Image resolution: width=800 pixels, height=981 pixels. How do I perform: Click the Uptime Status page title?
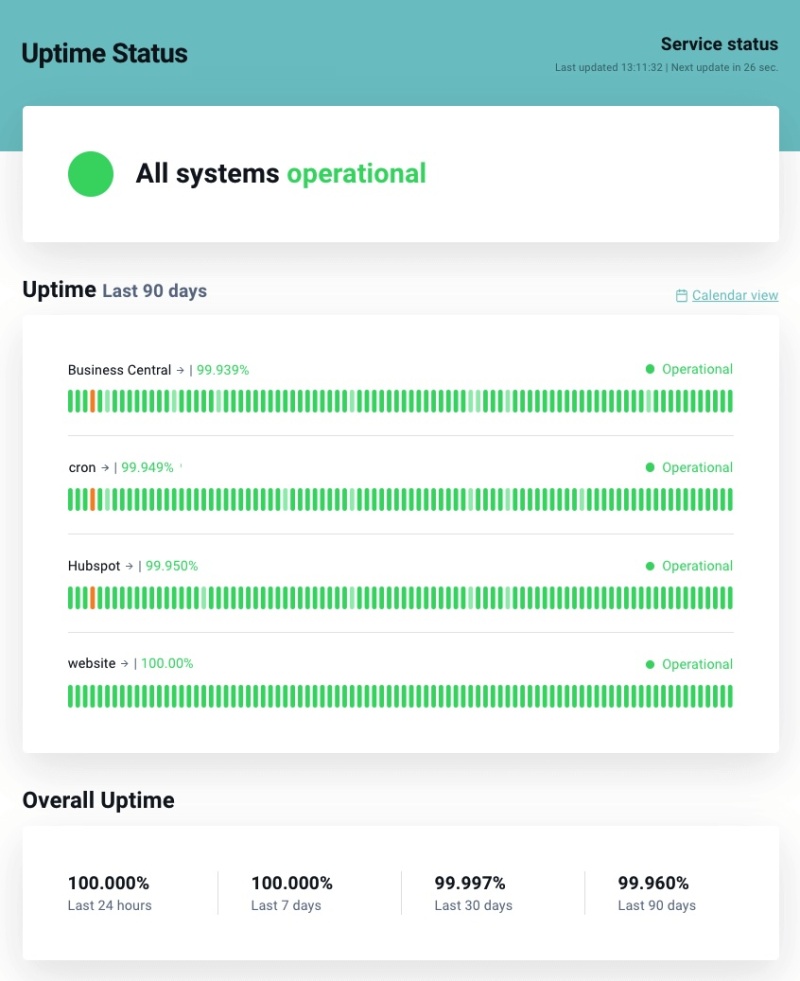coord(104,54)
